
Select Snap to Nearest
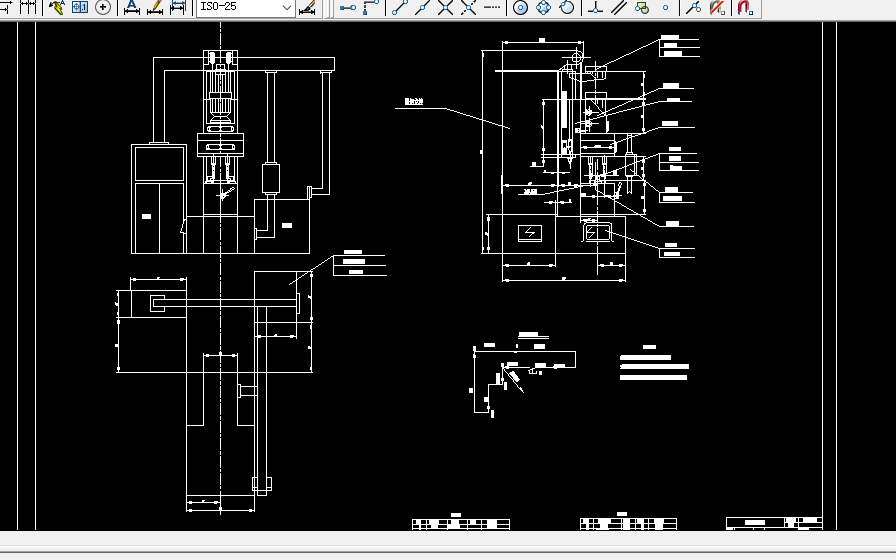pos(694,7)
